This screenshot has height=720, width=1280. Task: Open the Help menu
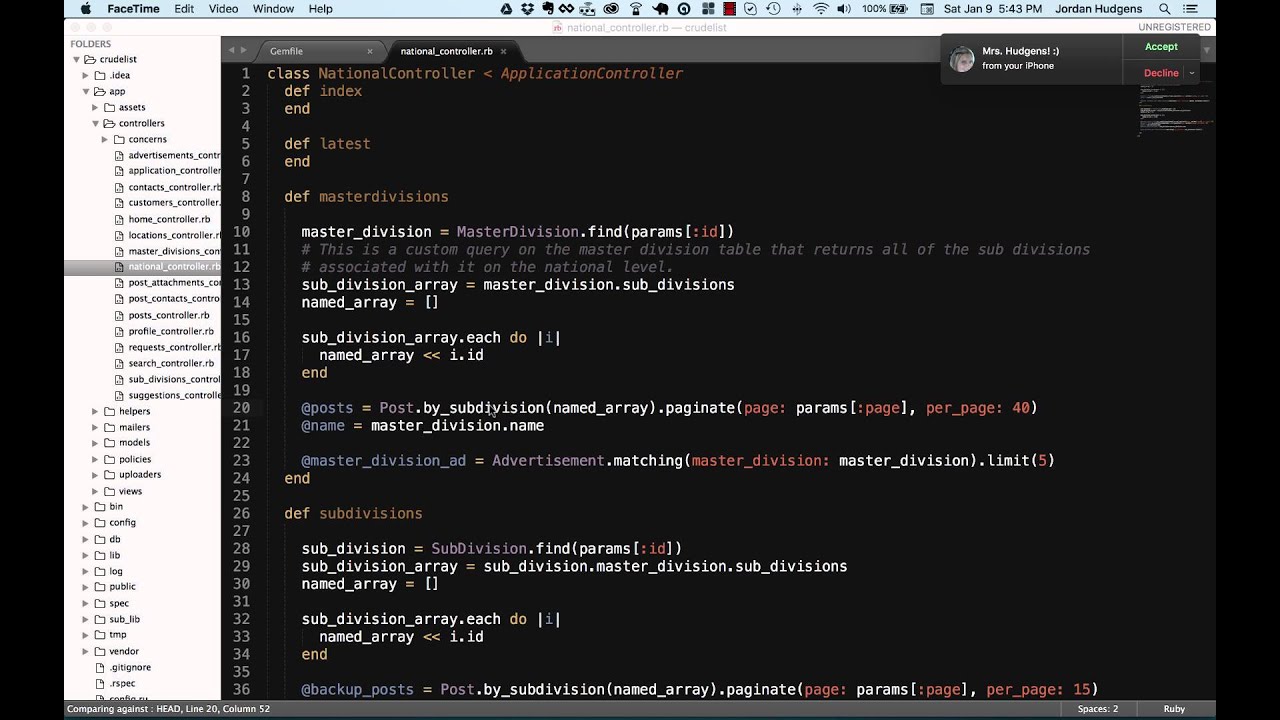coord(320,9)
